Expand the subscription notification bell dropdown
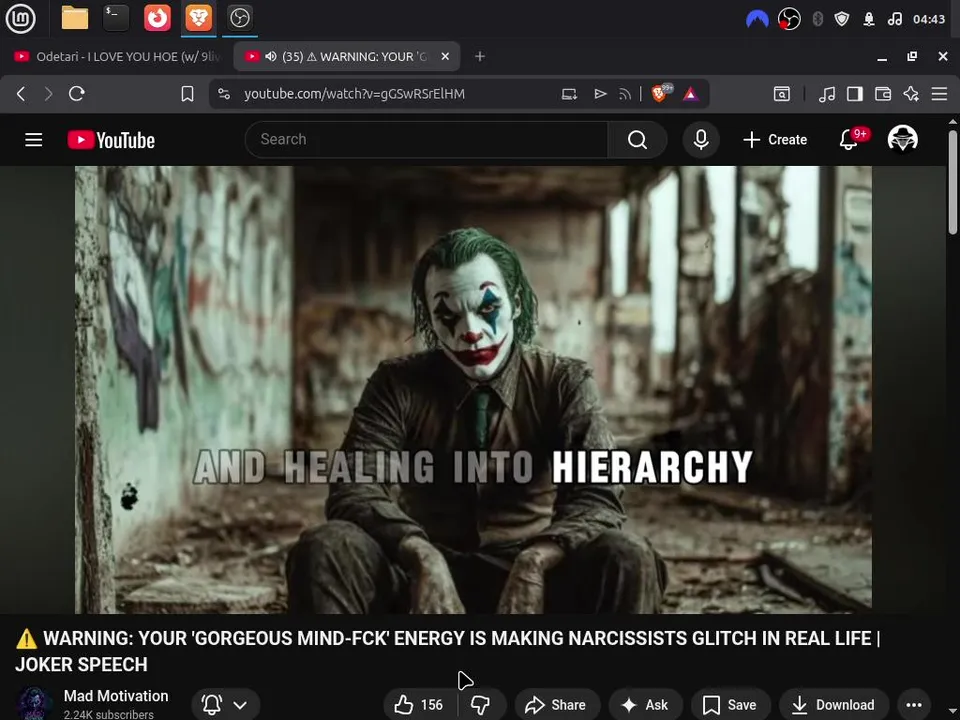The image size is (960, 720). click(x=225, y=705)
